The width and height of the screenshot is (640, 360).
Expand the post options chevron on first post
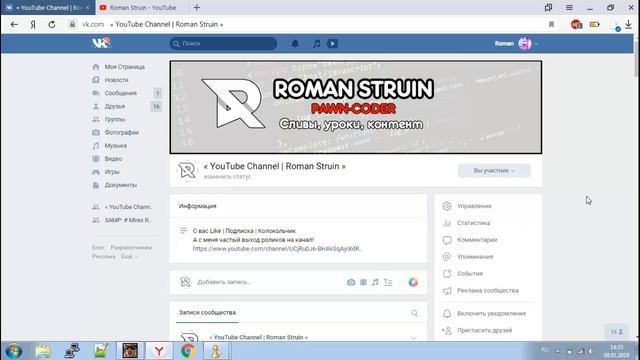tap(413, 338)
